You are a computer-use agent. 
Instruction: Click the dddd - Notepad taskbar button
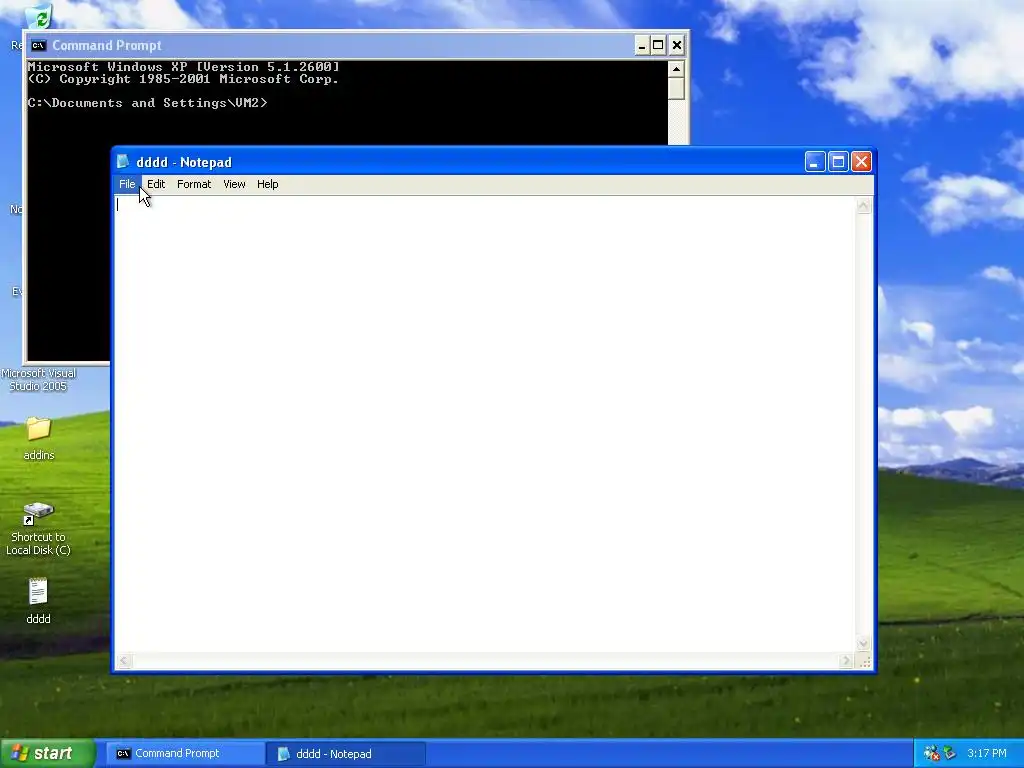pos(345,754)
